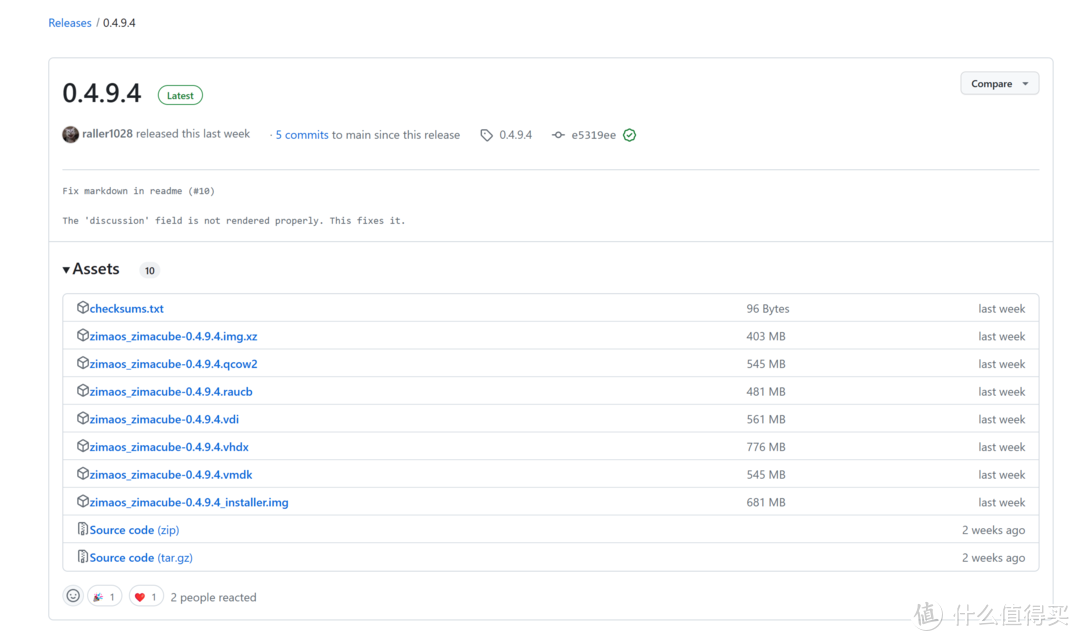Download Source code (tar.gz)
The image size is (1080, 641).
point(141,557)
